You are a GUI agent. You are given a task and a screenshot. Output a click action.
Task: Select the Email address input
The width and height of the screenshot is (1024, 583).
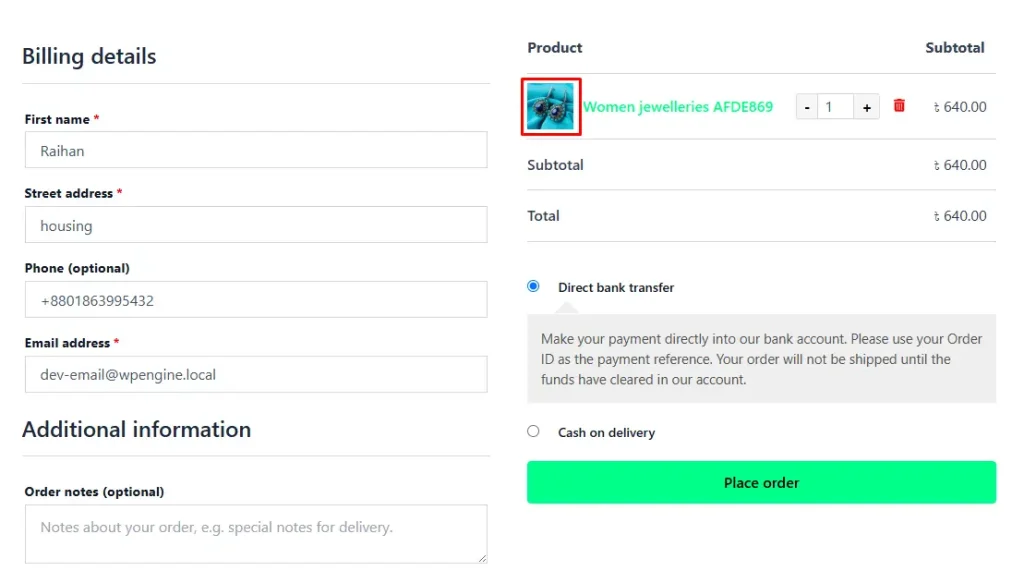click(x=256, y=375)
